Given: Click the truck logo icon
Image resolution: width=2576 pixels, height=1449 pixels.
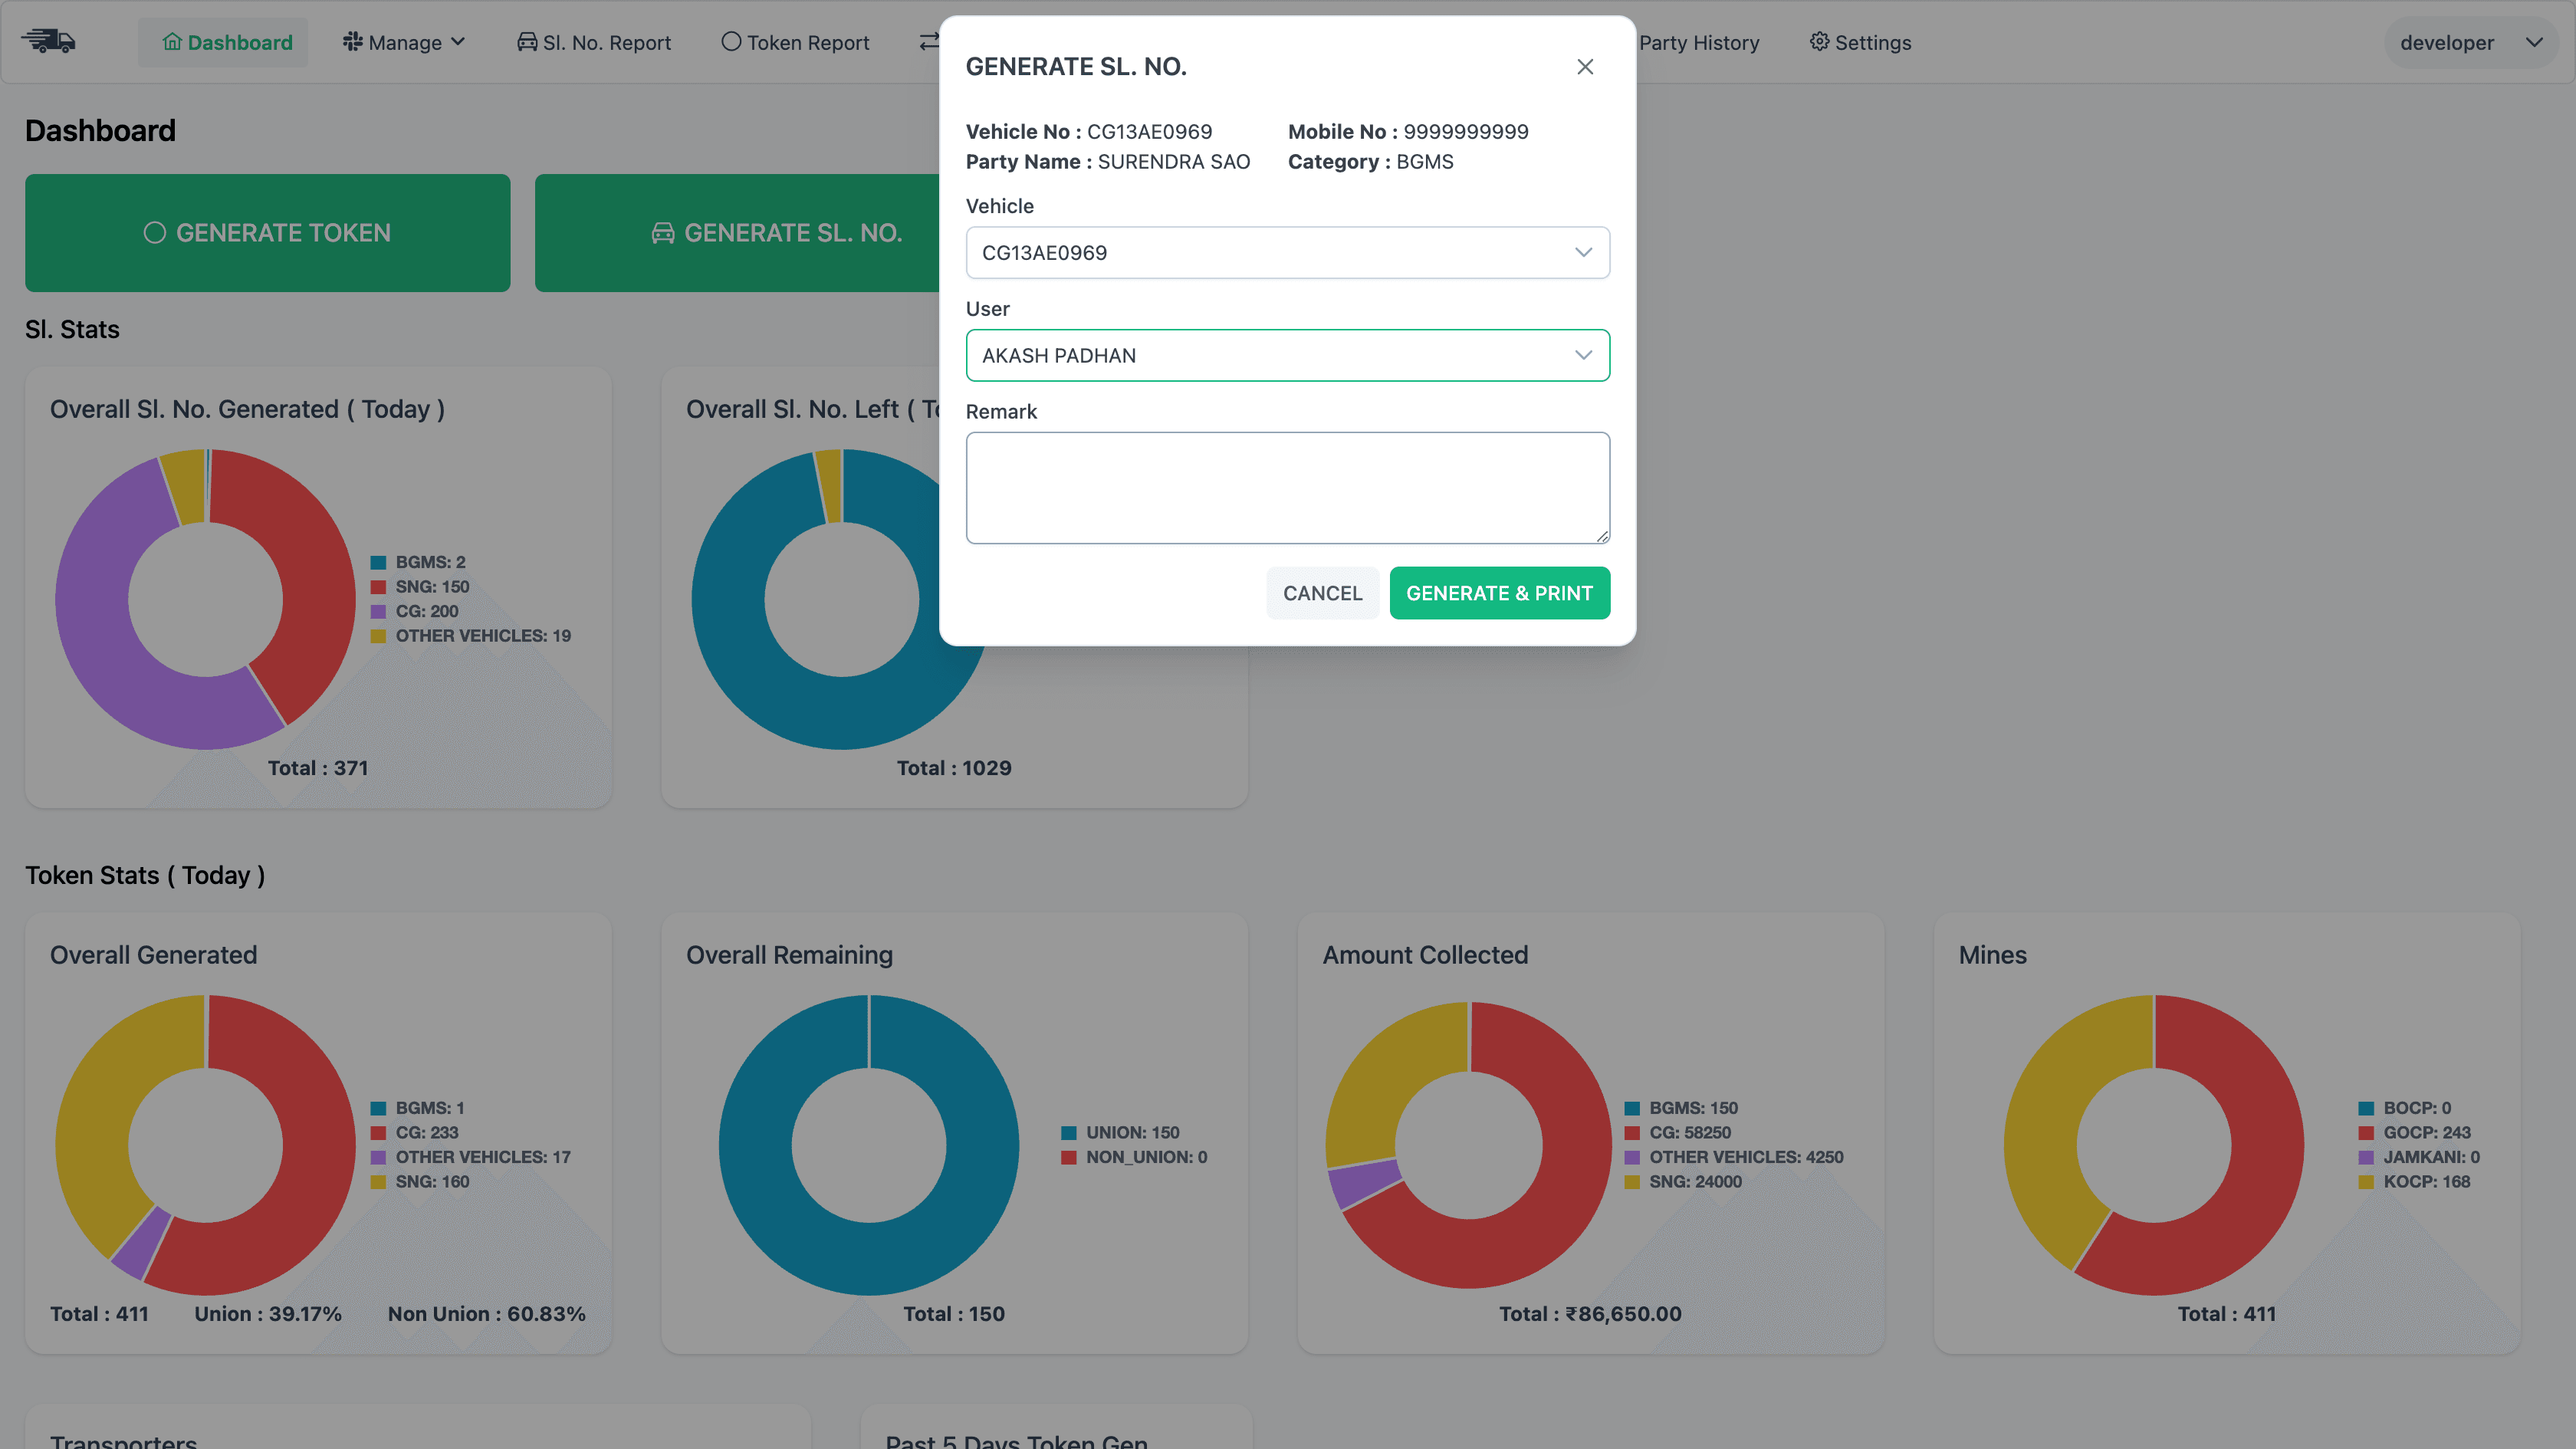Looking at the screenshot, I should (48, 42).
